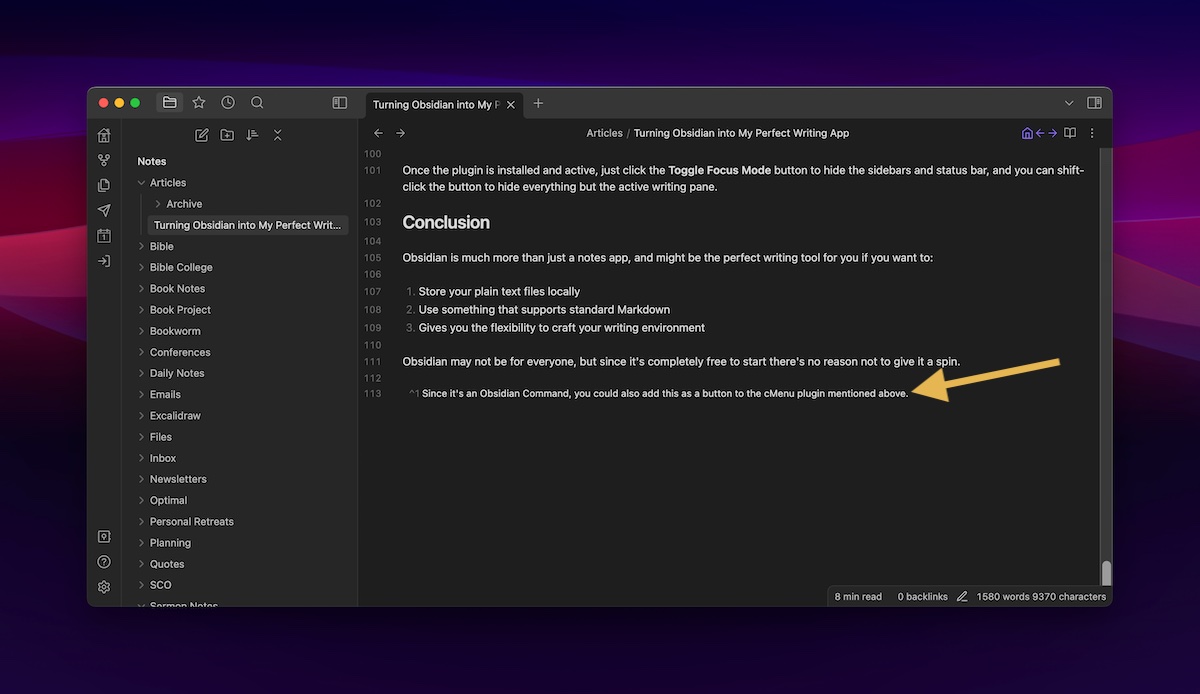Toggle the left sidebar
Image resolution: width=1200 pixels, height=694 pixels.
[340, 103]
